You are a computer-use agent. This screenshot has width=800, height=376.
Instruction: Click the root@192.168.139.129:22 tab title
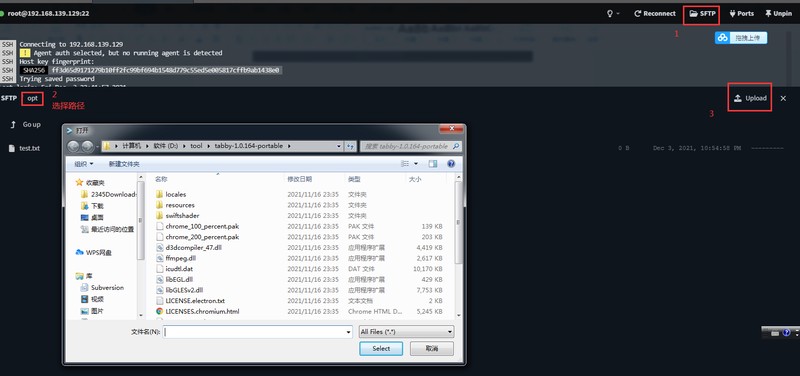click(x=48, y=13)
